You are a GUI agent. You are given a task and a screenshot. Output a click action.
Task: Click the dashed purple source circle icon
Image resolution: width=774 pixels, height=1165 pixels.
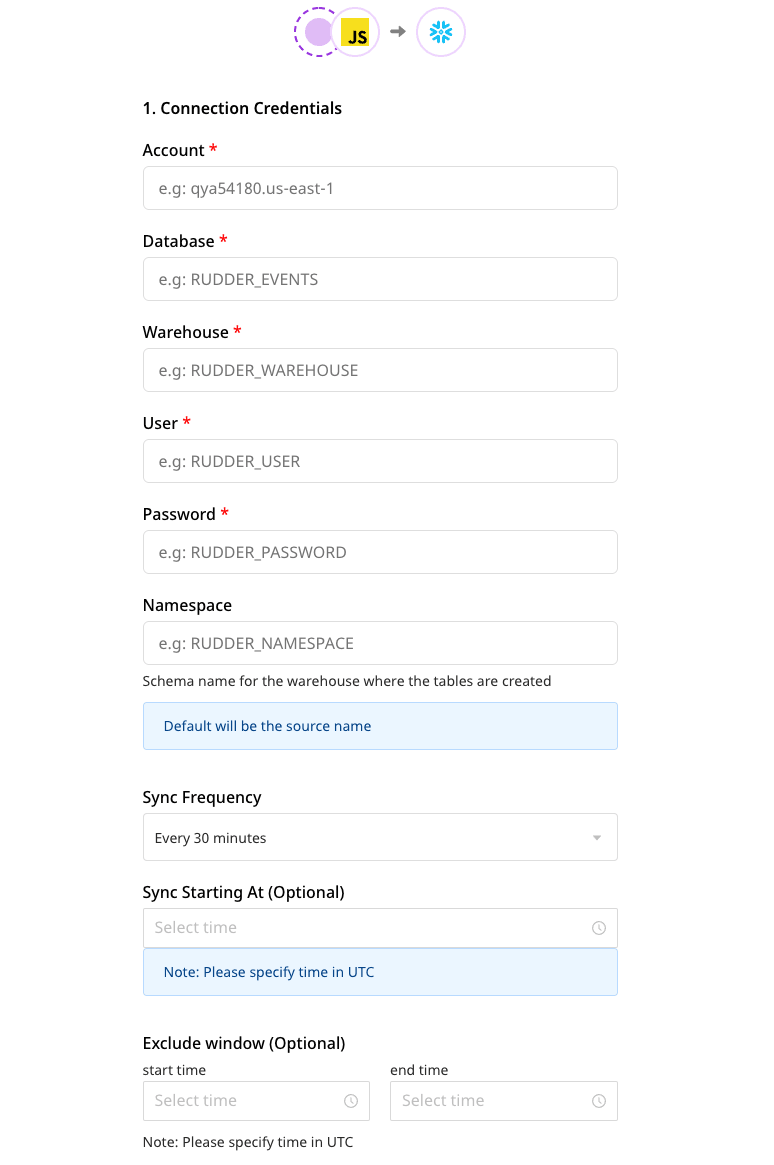coord(318,31)
